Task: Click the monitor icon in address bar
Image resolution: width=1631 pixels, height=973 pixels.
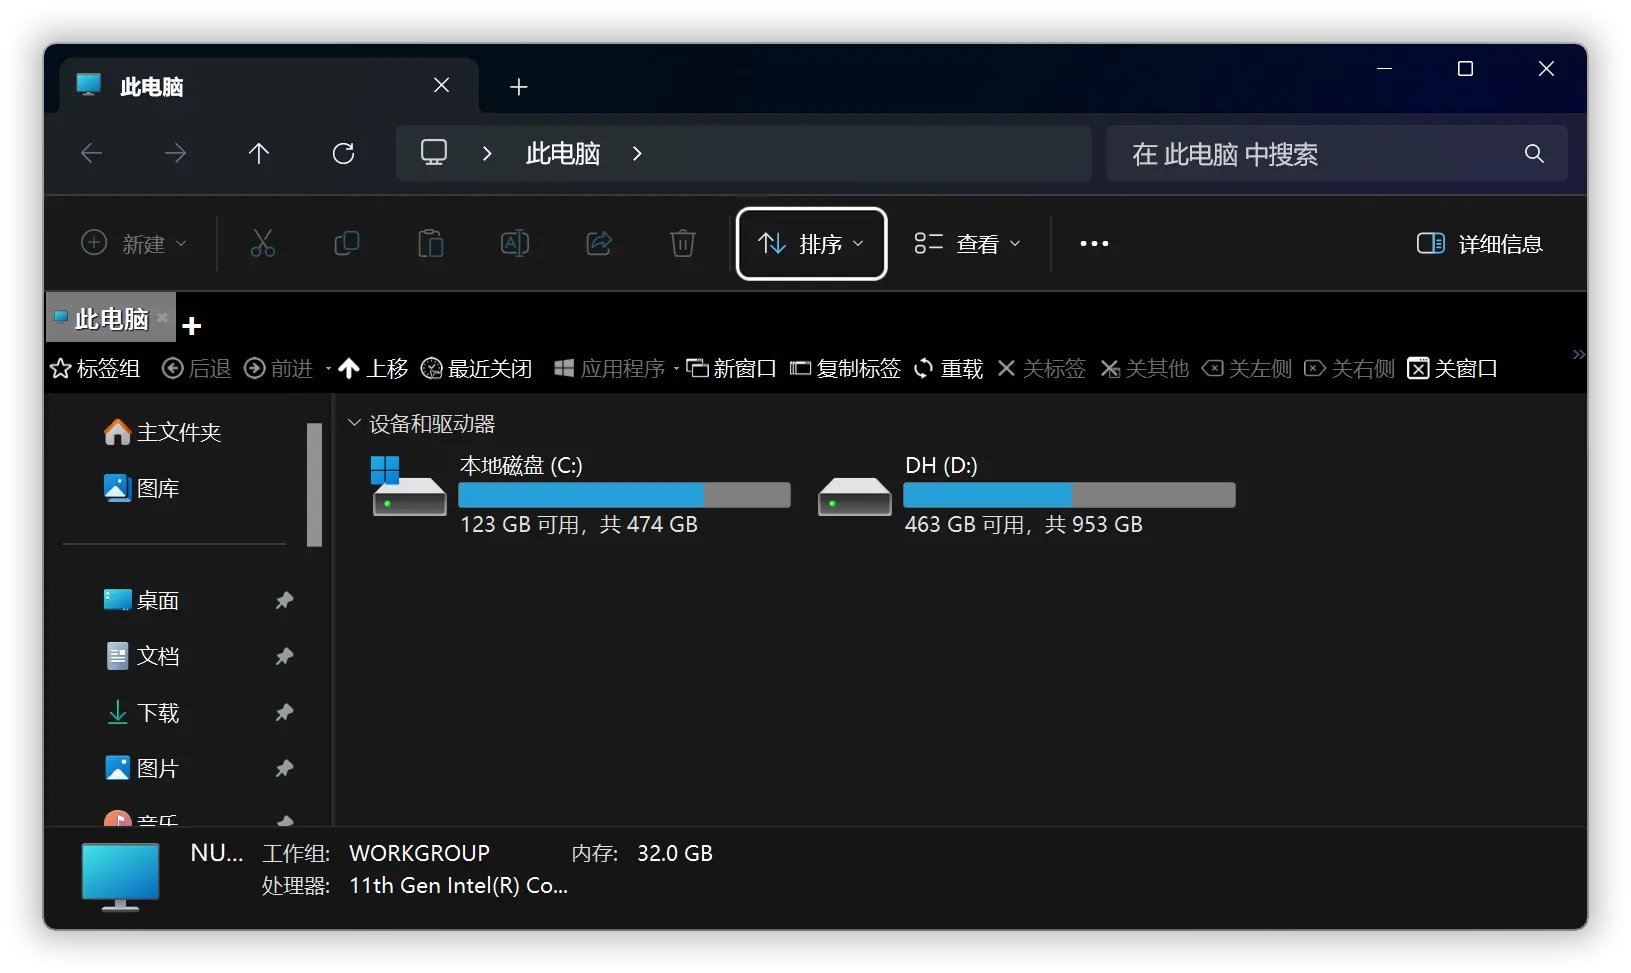Action: click(x=434, y=152)
